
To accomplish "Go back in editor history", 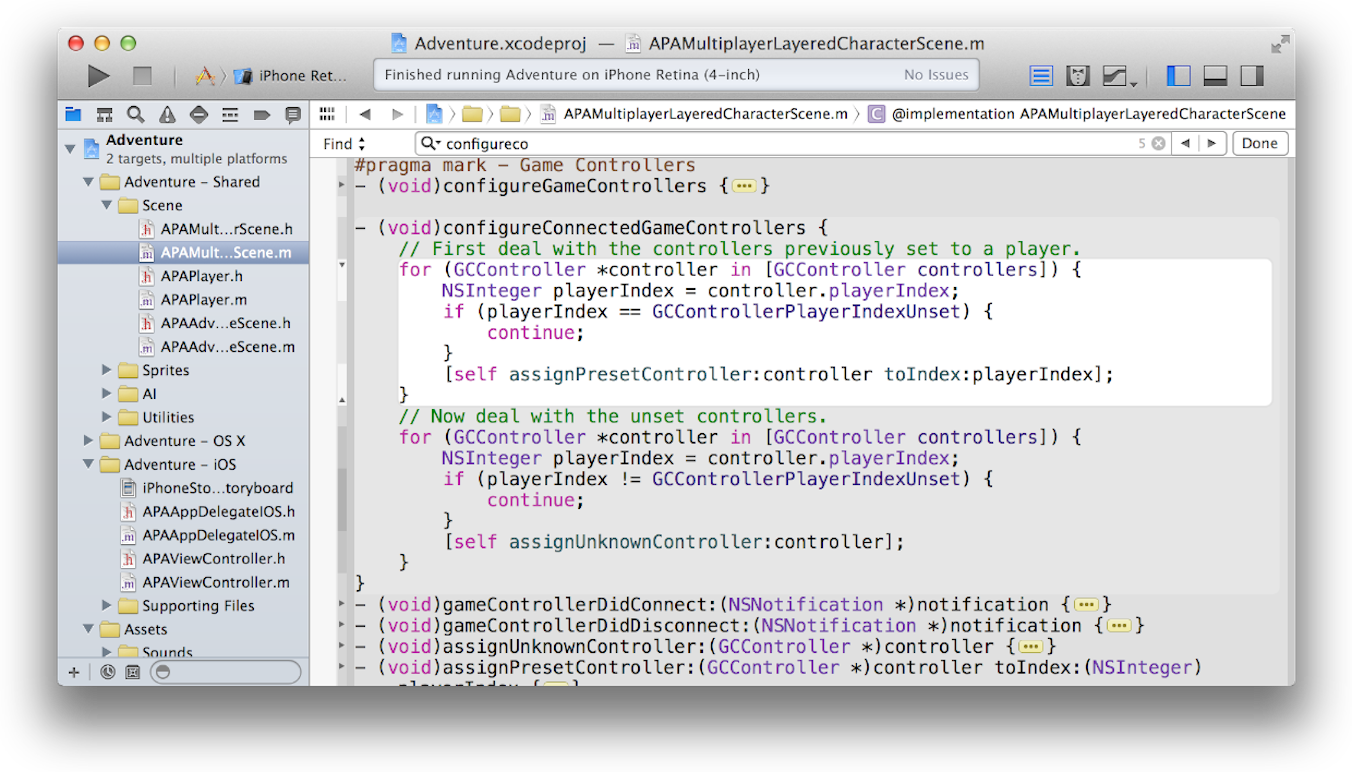I will click(x=365, y=114).
